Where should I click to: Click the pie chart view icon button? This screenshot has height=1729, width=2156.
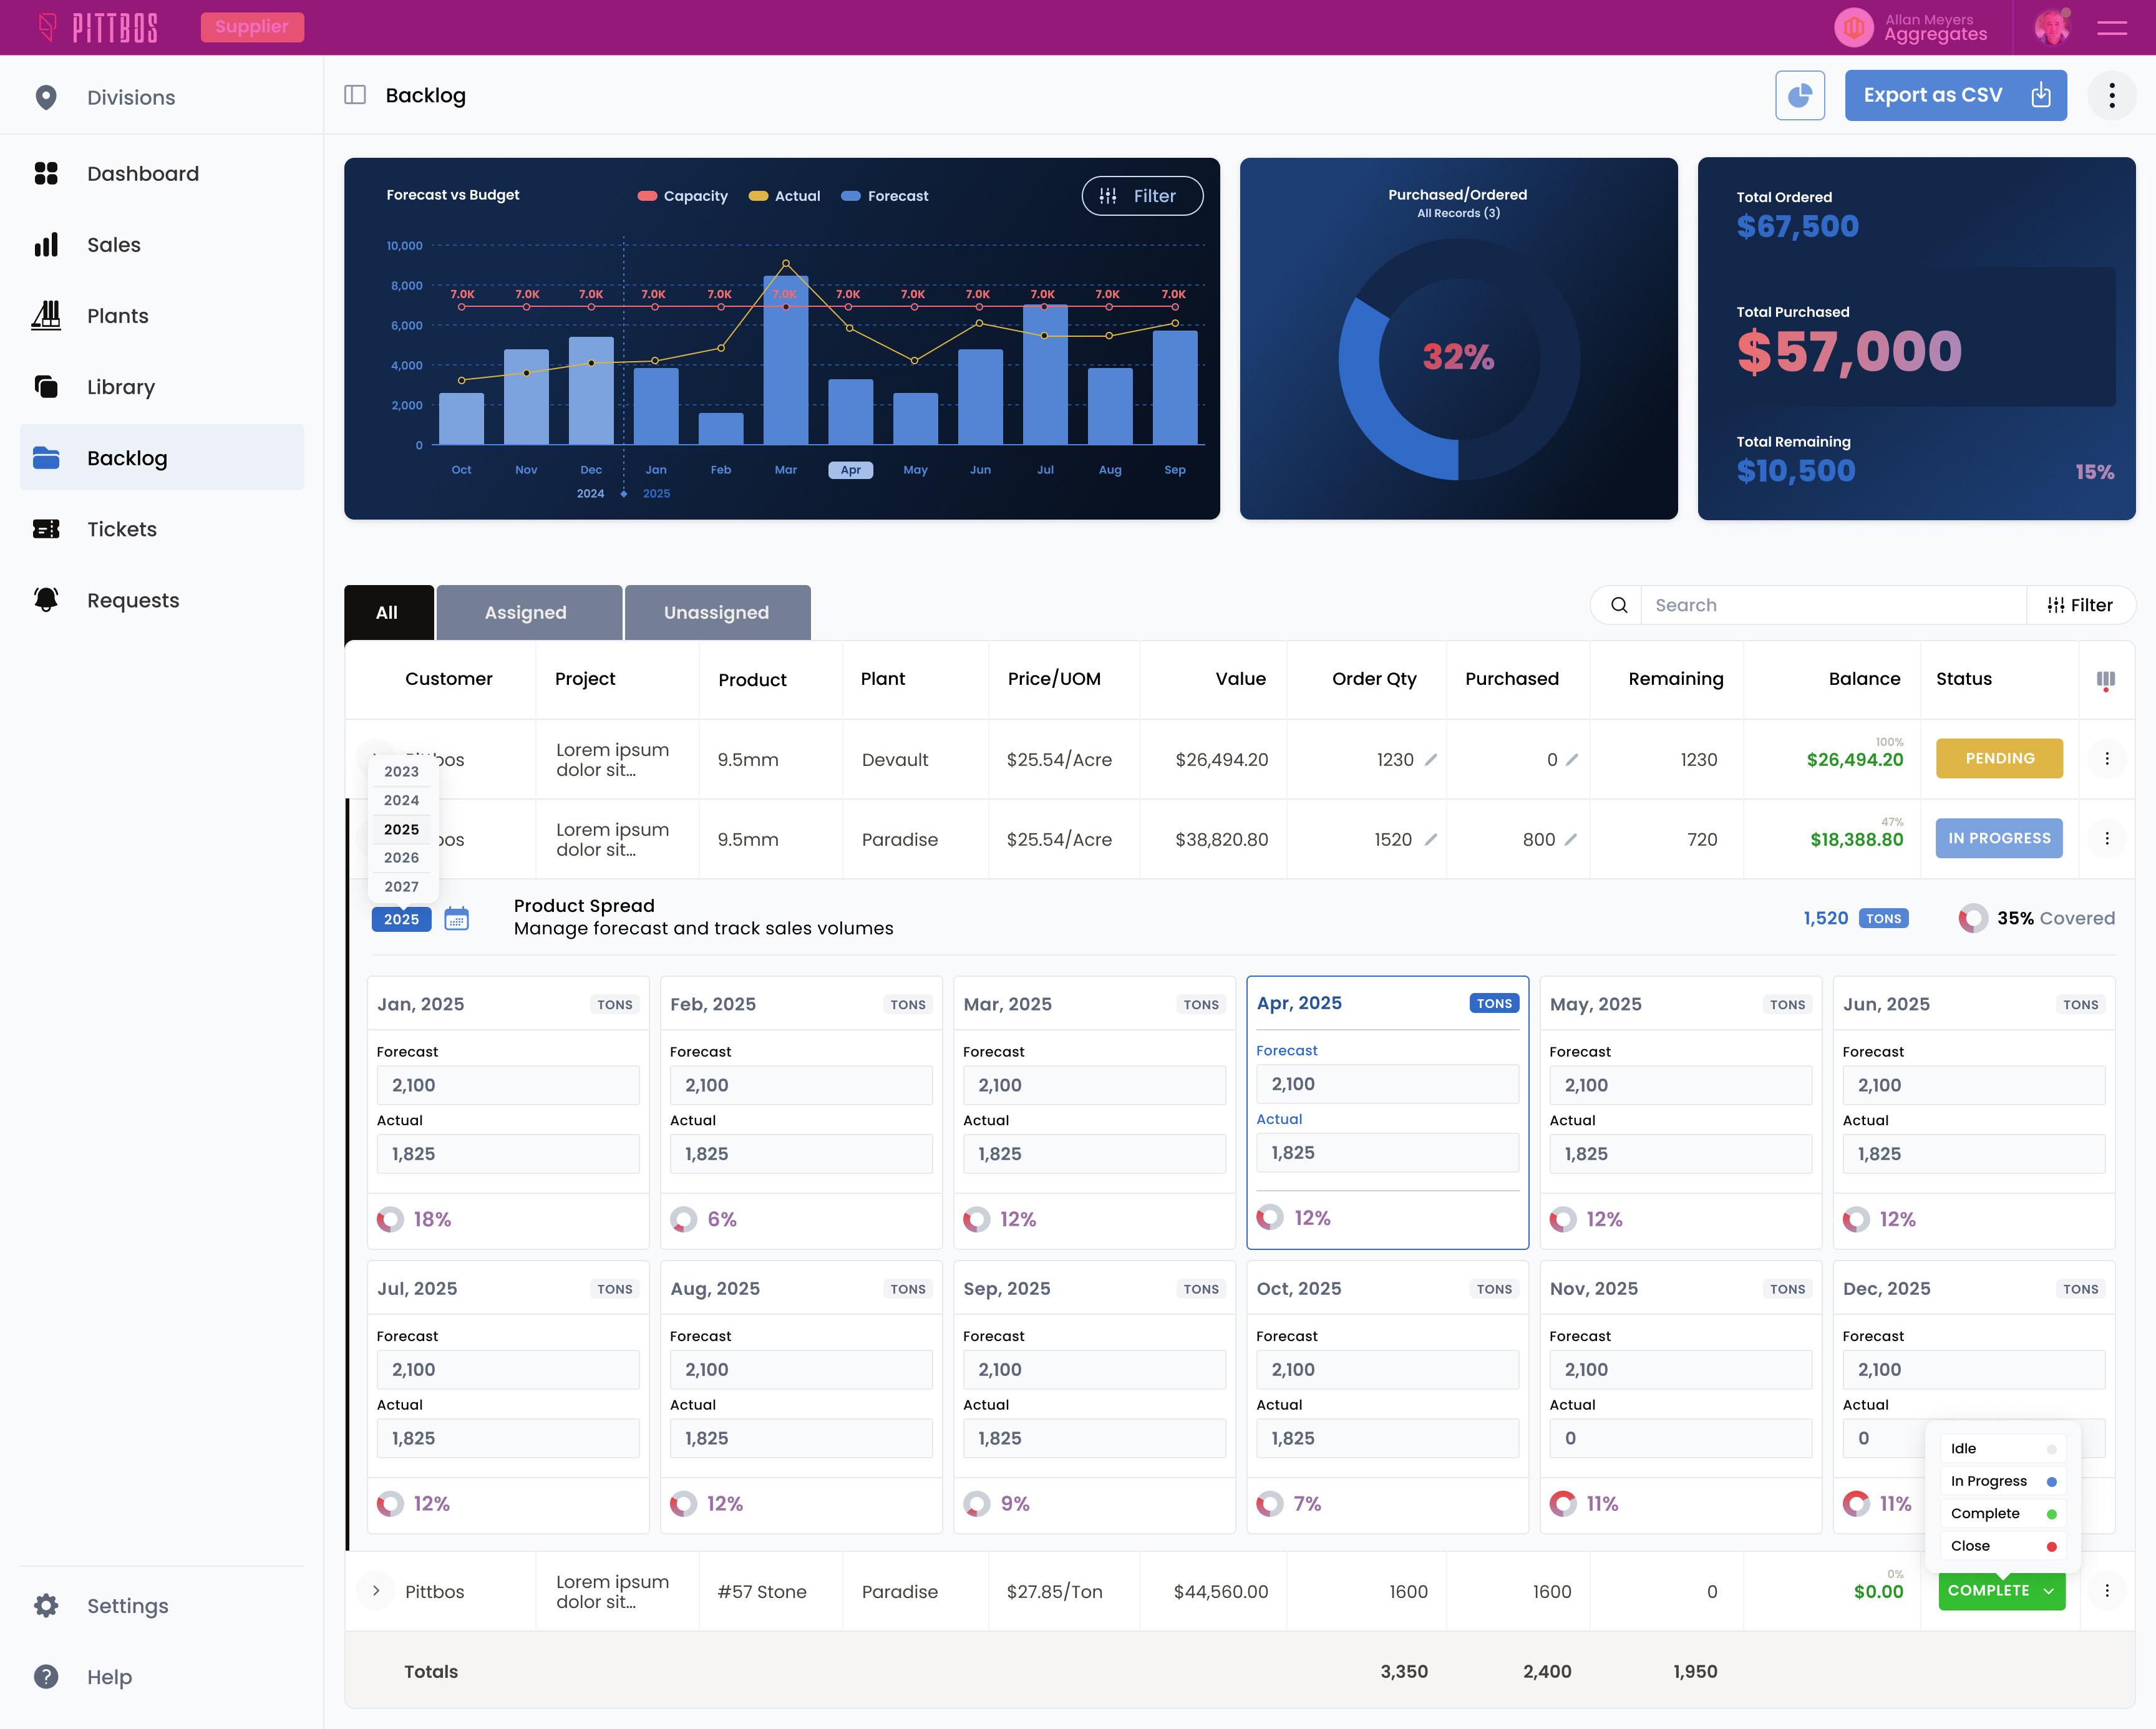coord(1799,95)
